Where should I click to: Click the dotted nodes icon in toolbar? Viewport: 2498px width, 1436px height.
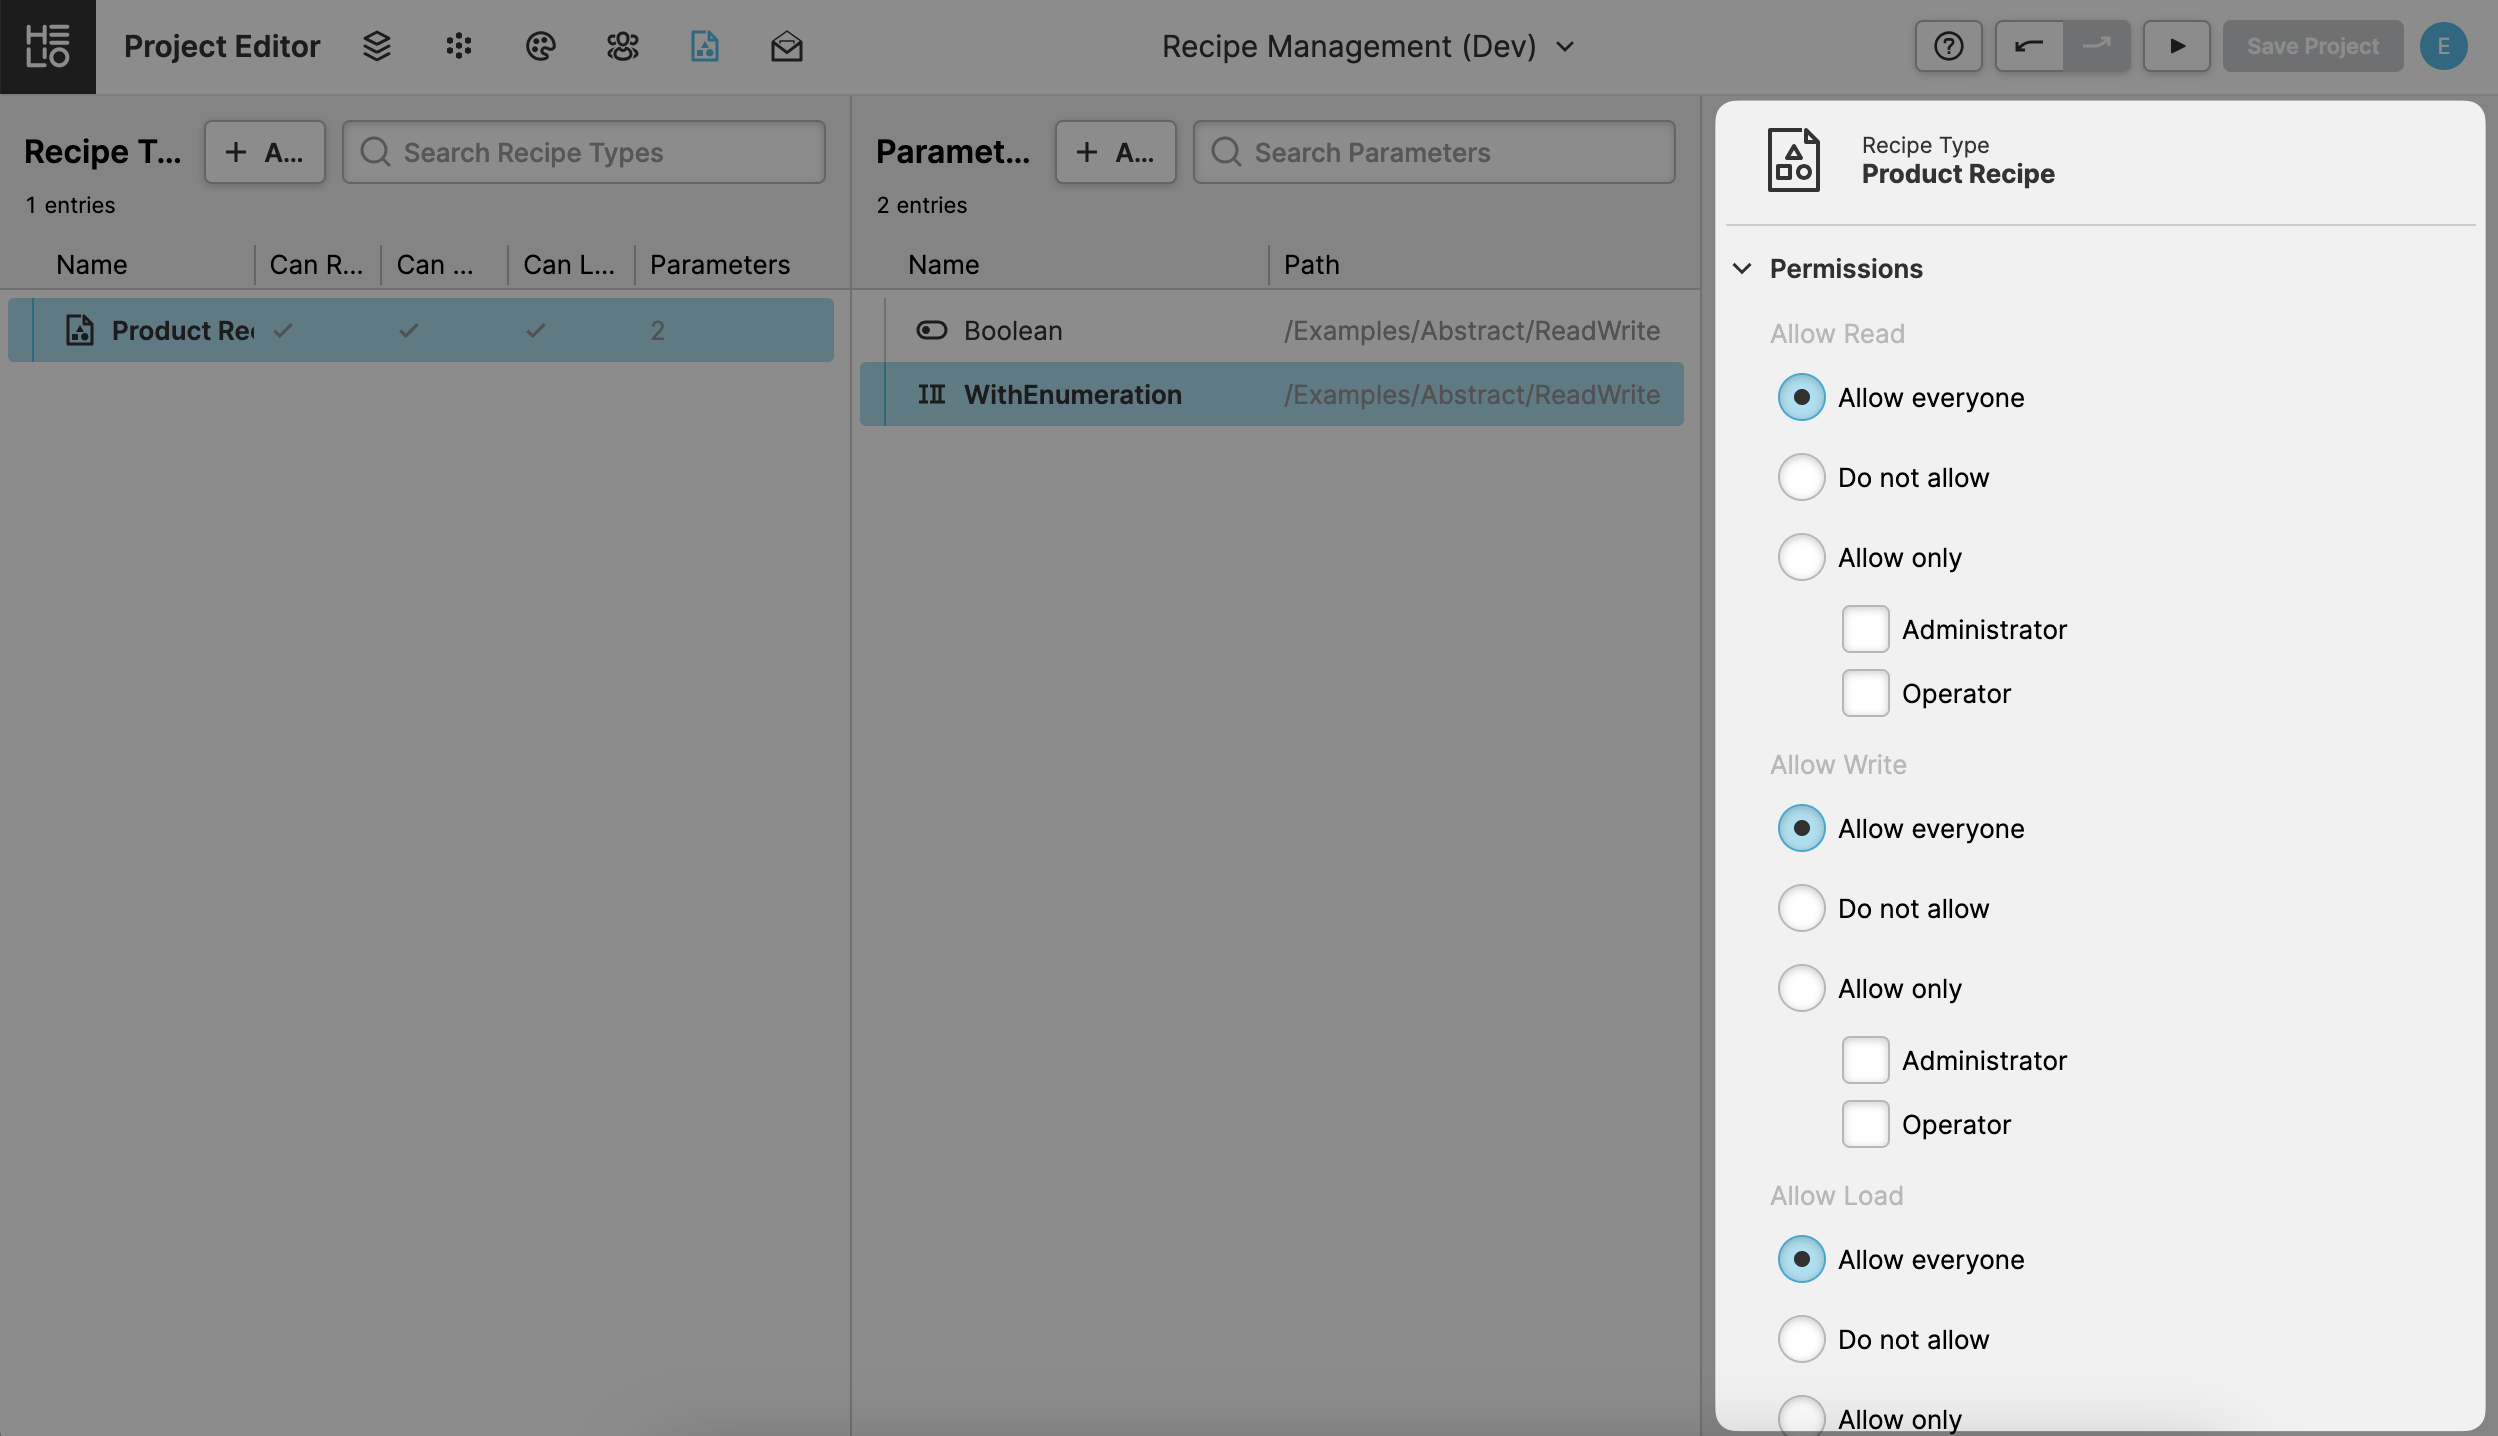click(458, 46)
